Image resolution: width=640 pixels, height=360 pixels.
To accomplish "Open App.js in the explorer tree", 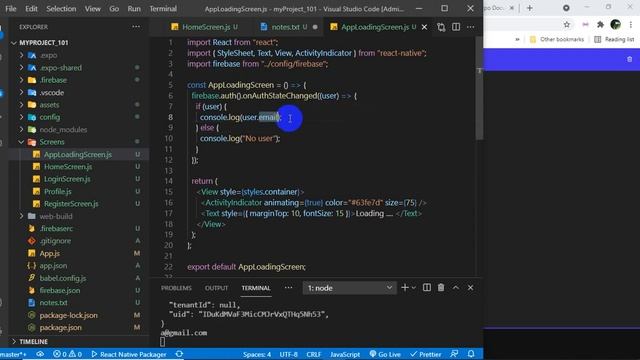I will (49, 253).
